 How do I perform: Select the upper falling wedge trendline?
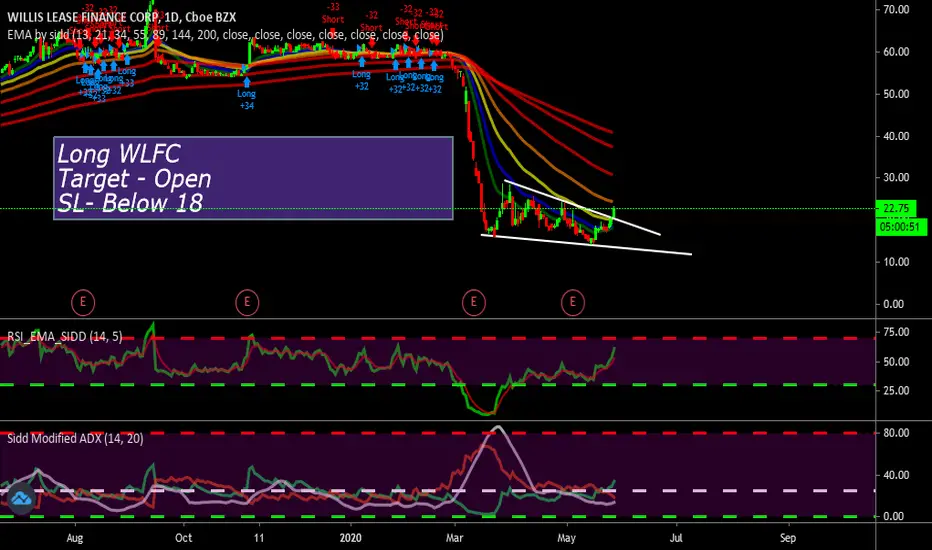click(582, 208)
